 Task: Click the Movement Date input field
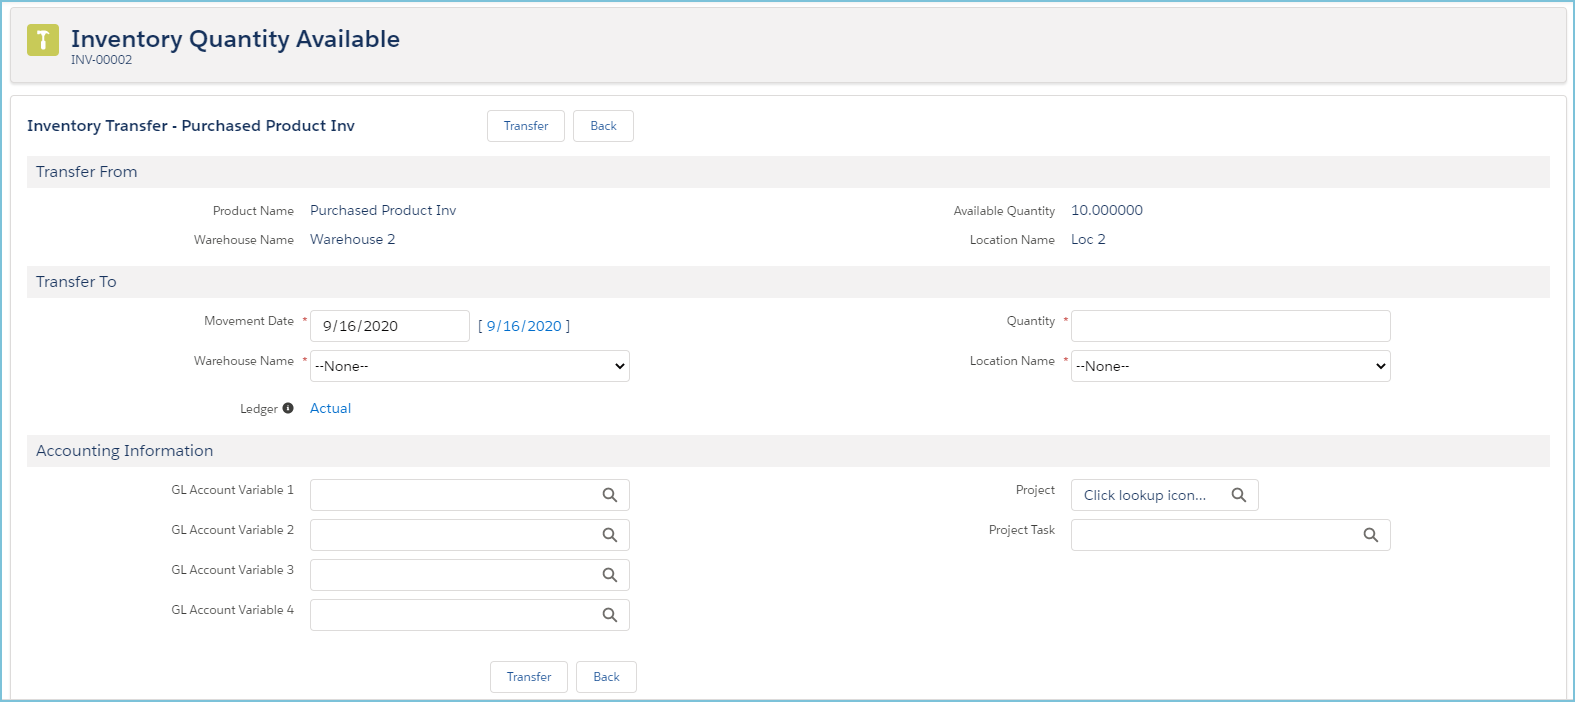click(389, 326)
